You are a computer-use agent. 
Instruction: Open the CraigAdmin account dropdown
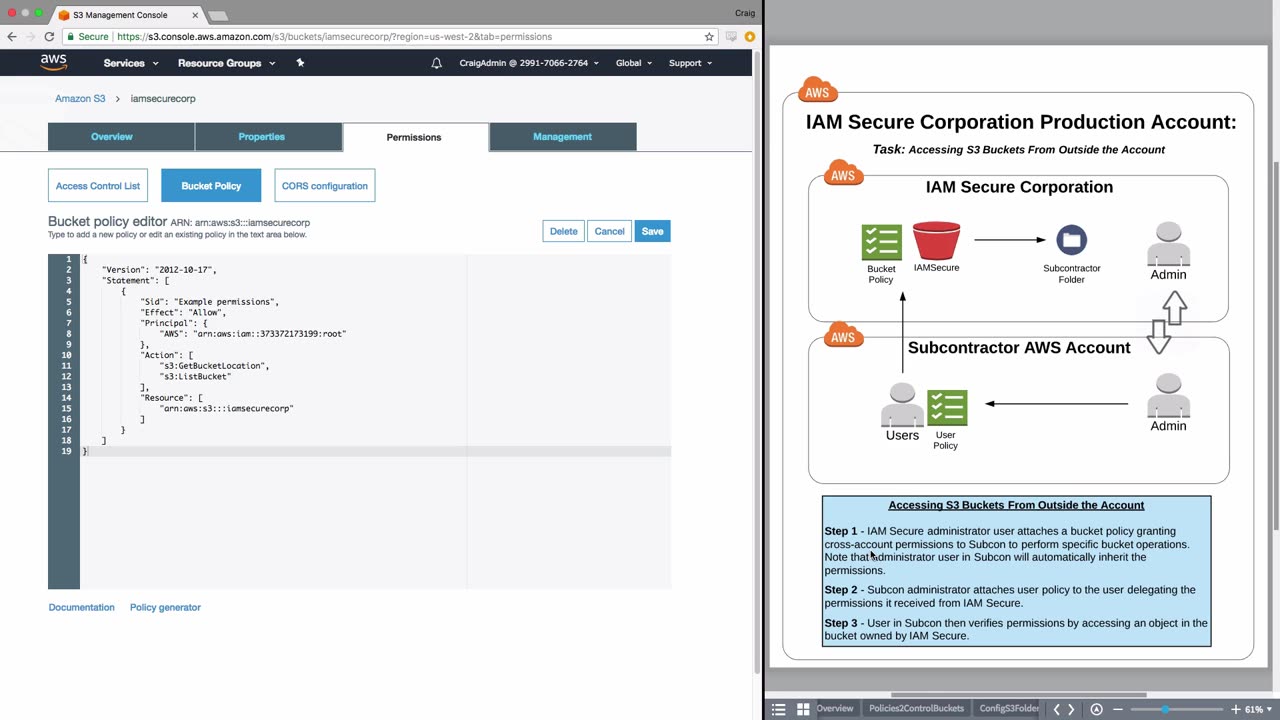pos(529,63)
